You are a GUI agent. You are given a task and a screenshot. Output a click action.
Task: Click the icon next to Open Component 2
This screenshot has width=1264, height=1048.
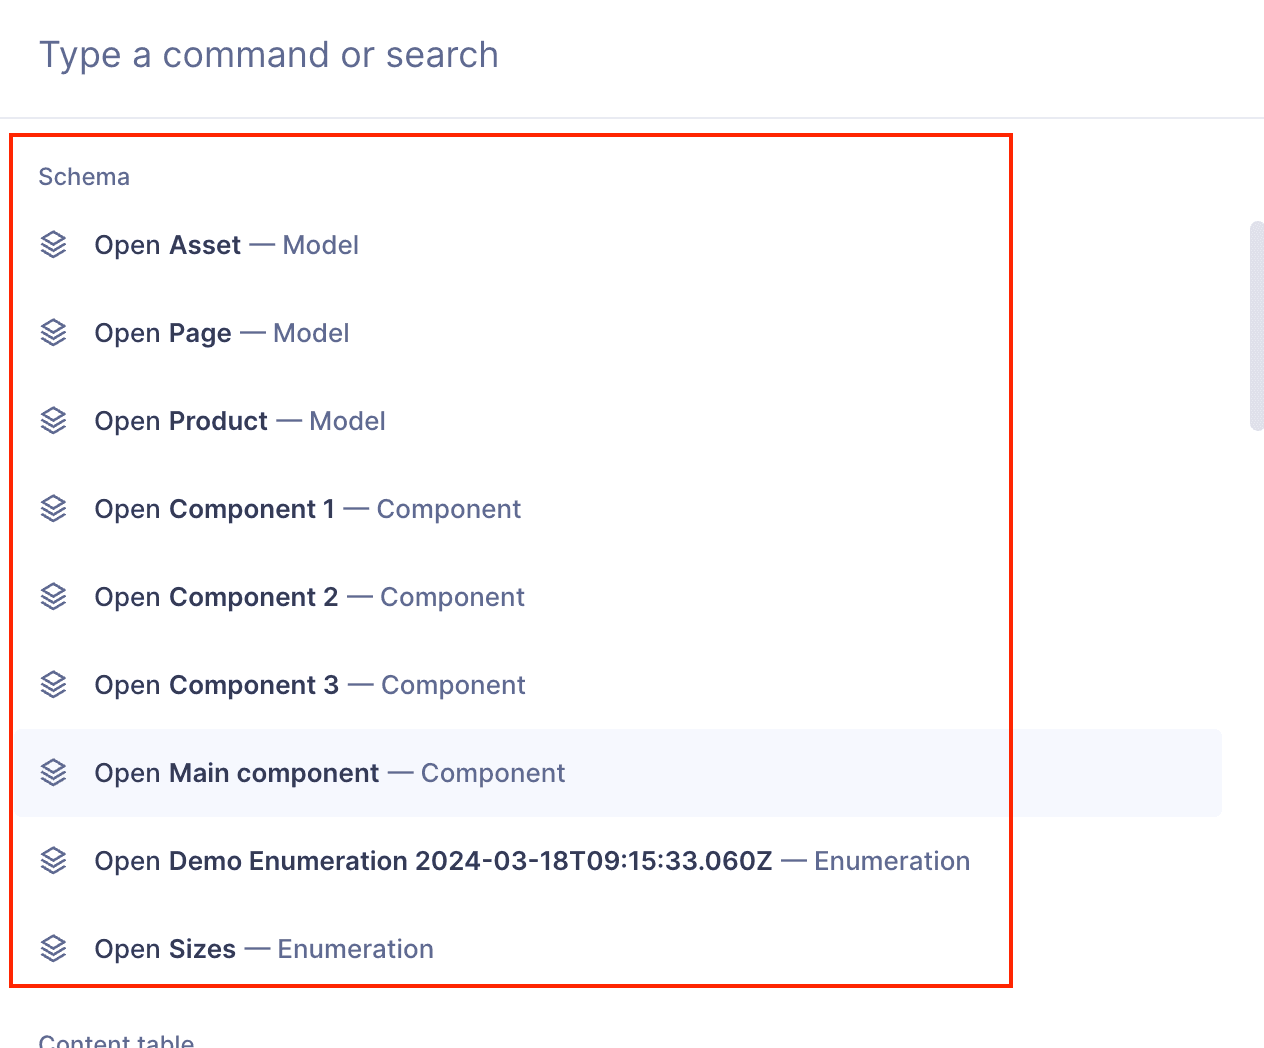tap(54, 596)
